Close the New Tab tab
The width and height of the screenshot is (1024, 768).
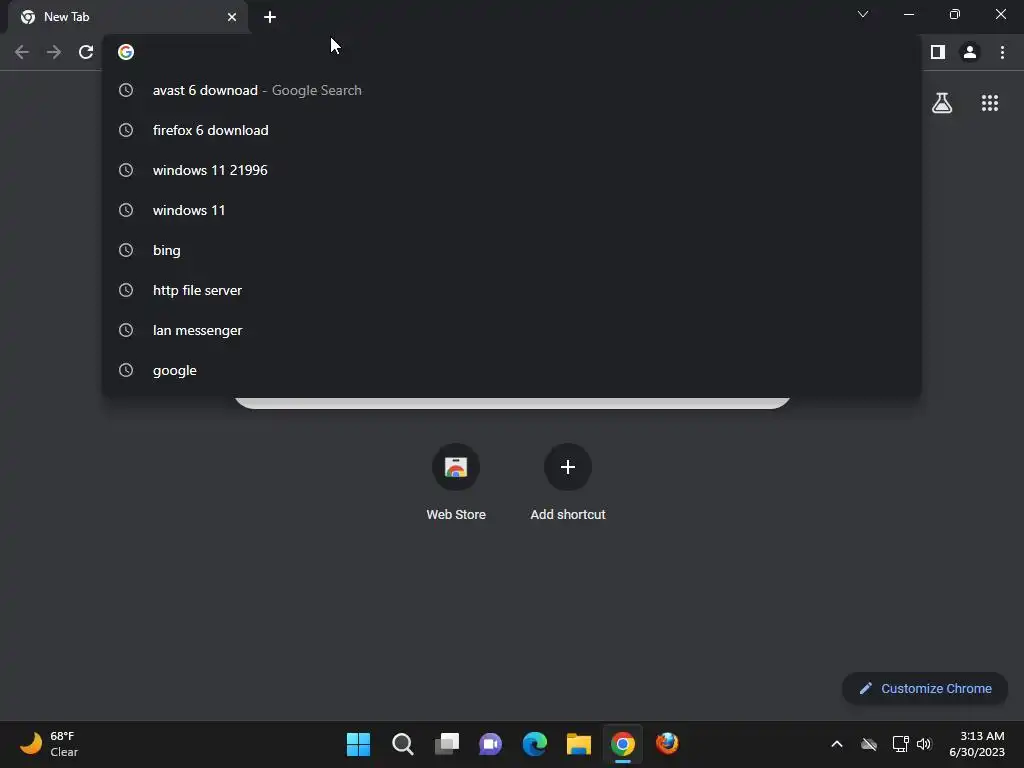(x=232, y=17)
